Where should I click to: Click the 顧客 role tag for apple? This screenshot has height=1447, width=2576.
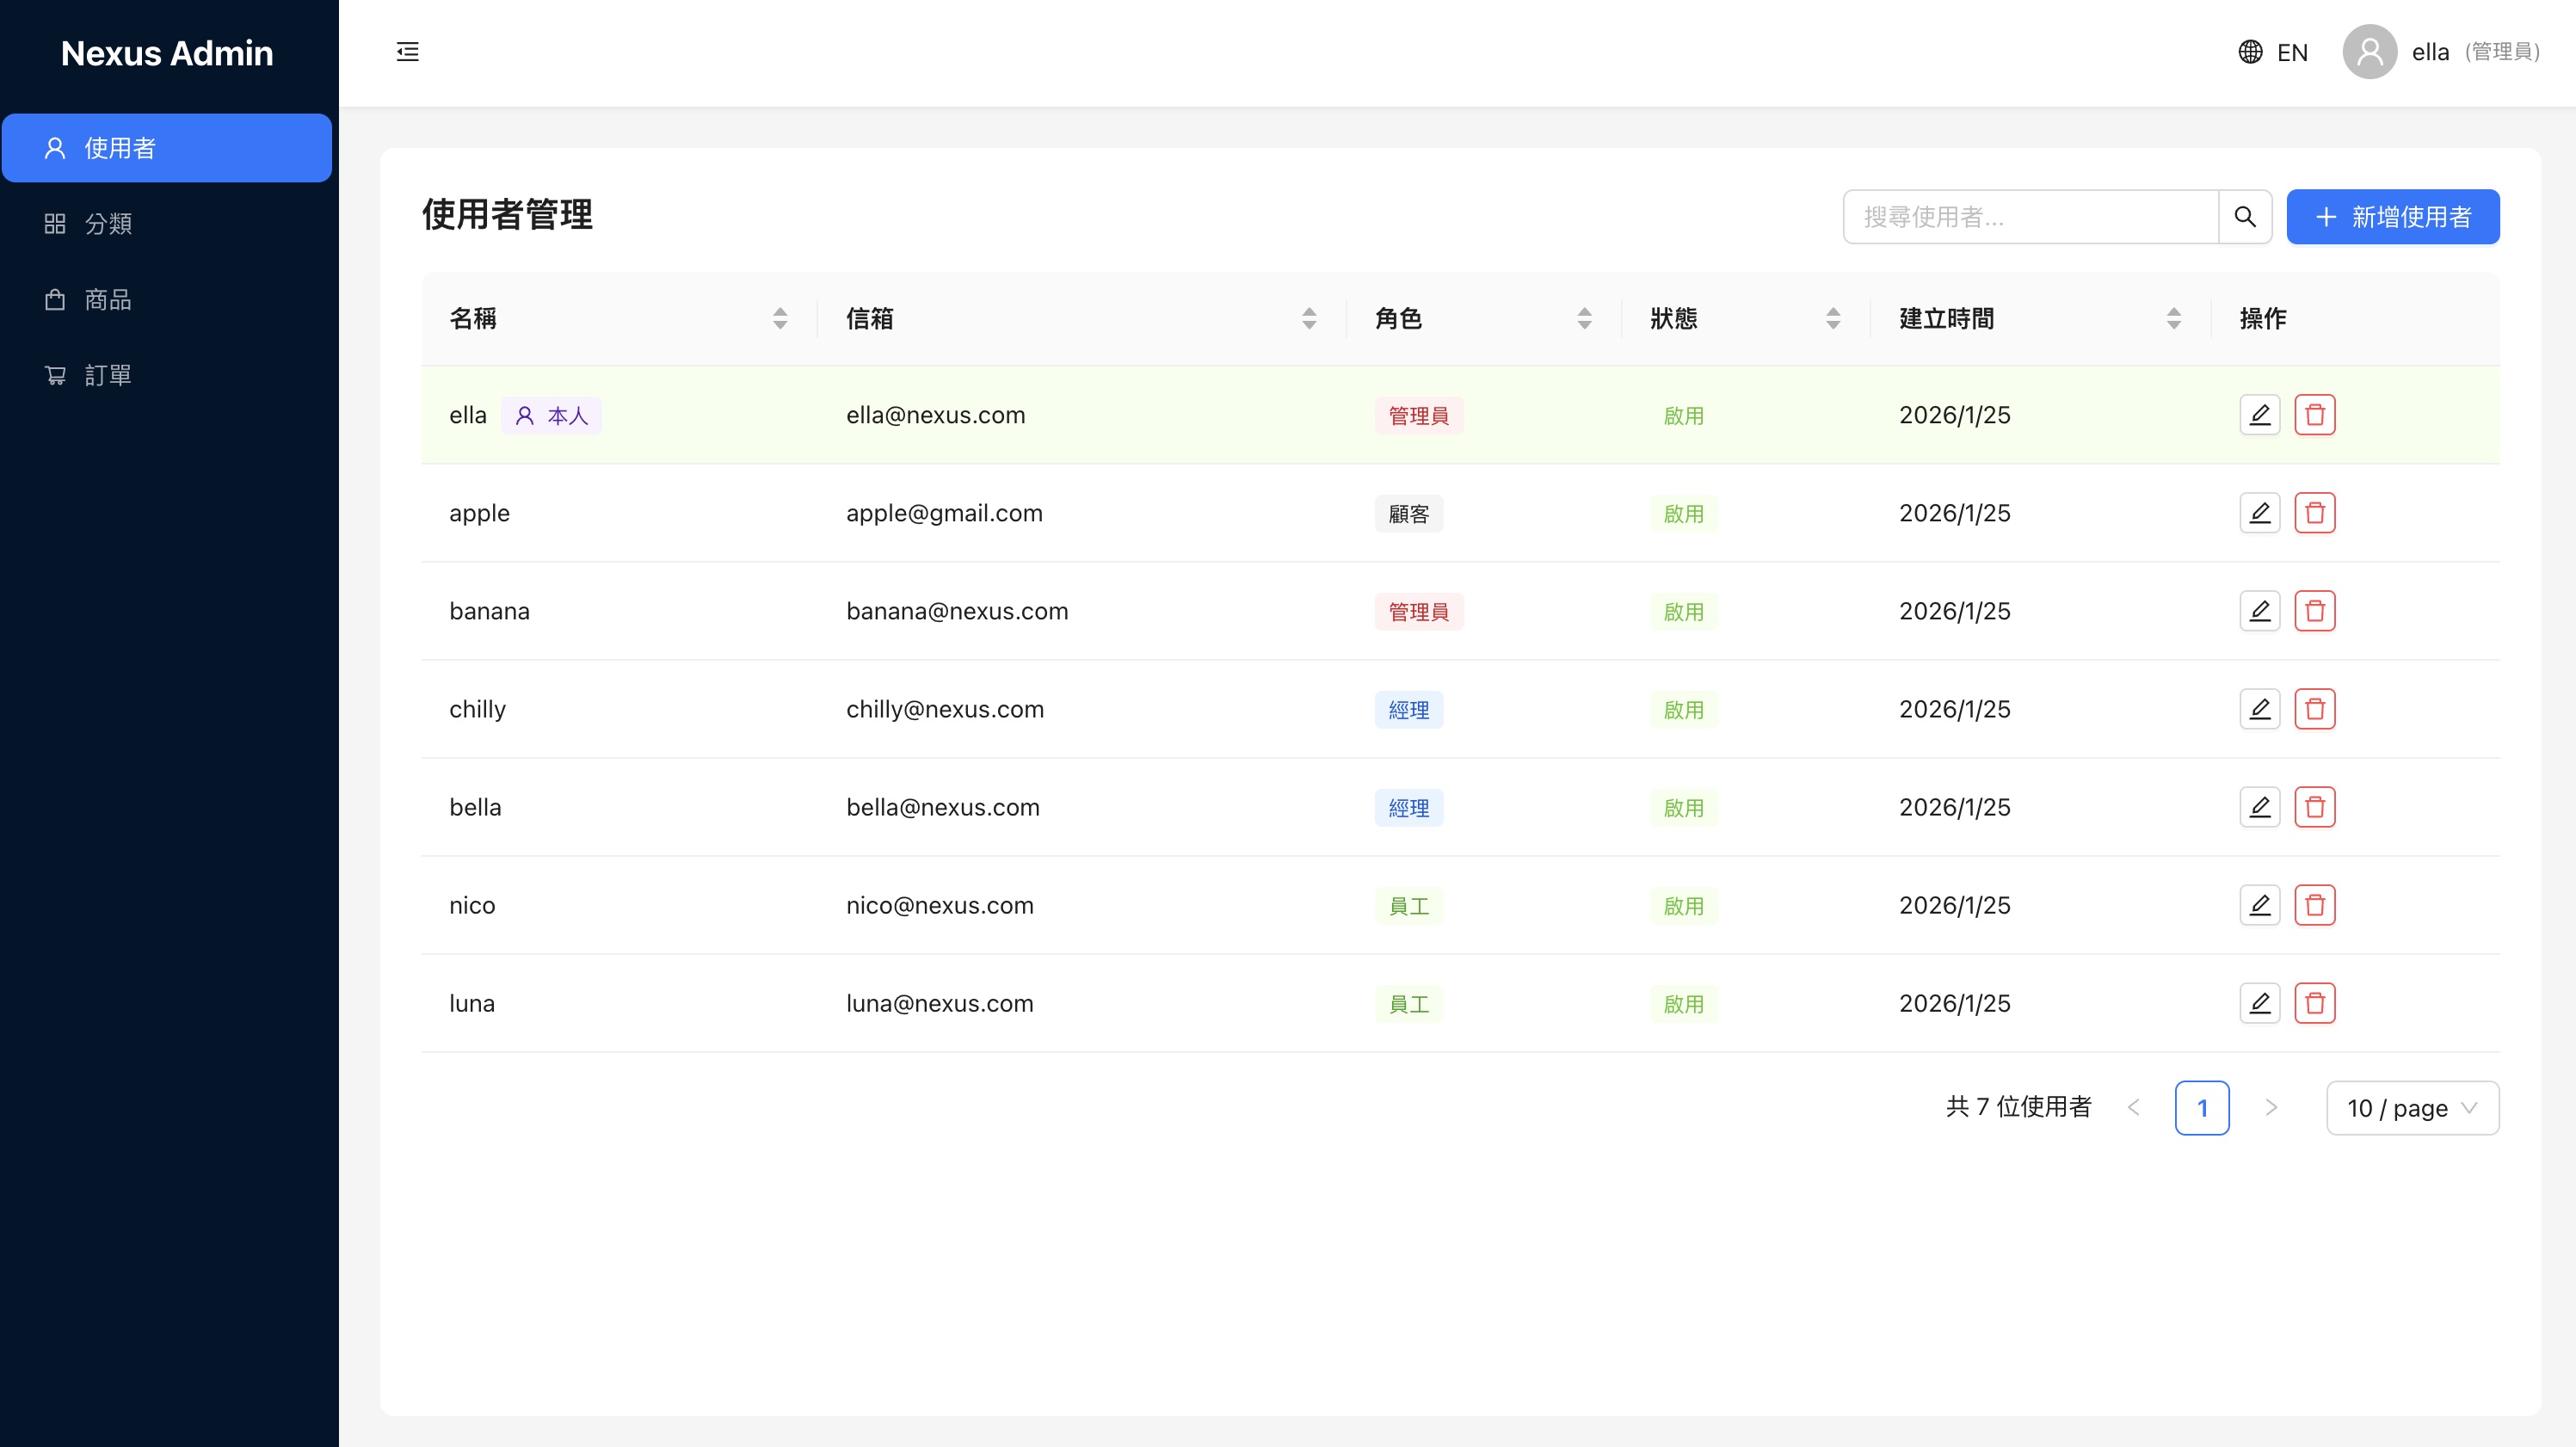pos(1408,514)
